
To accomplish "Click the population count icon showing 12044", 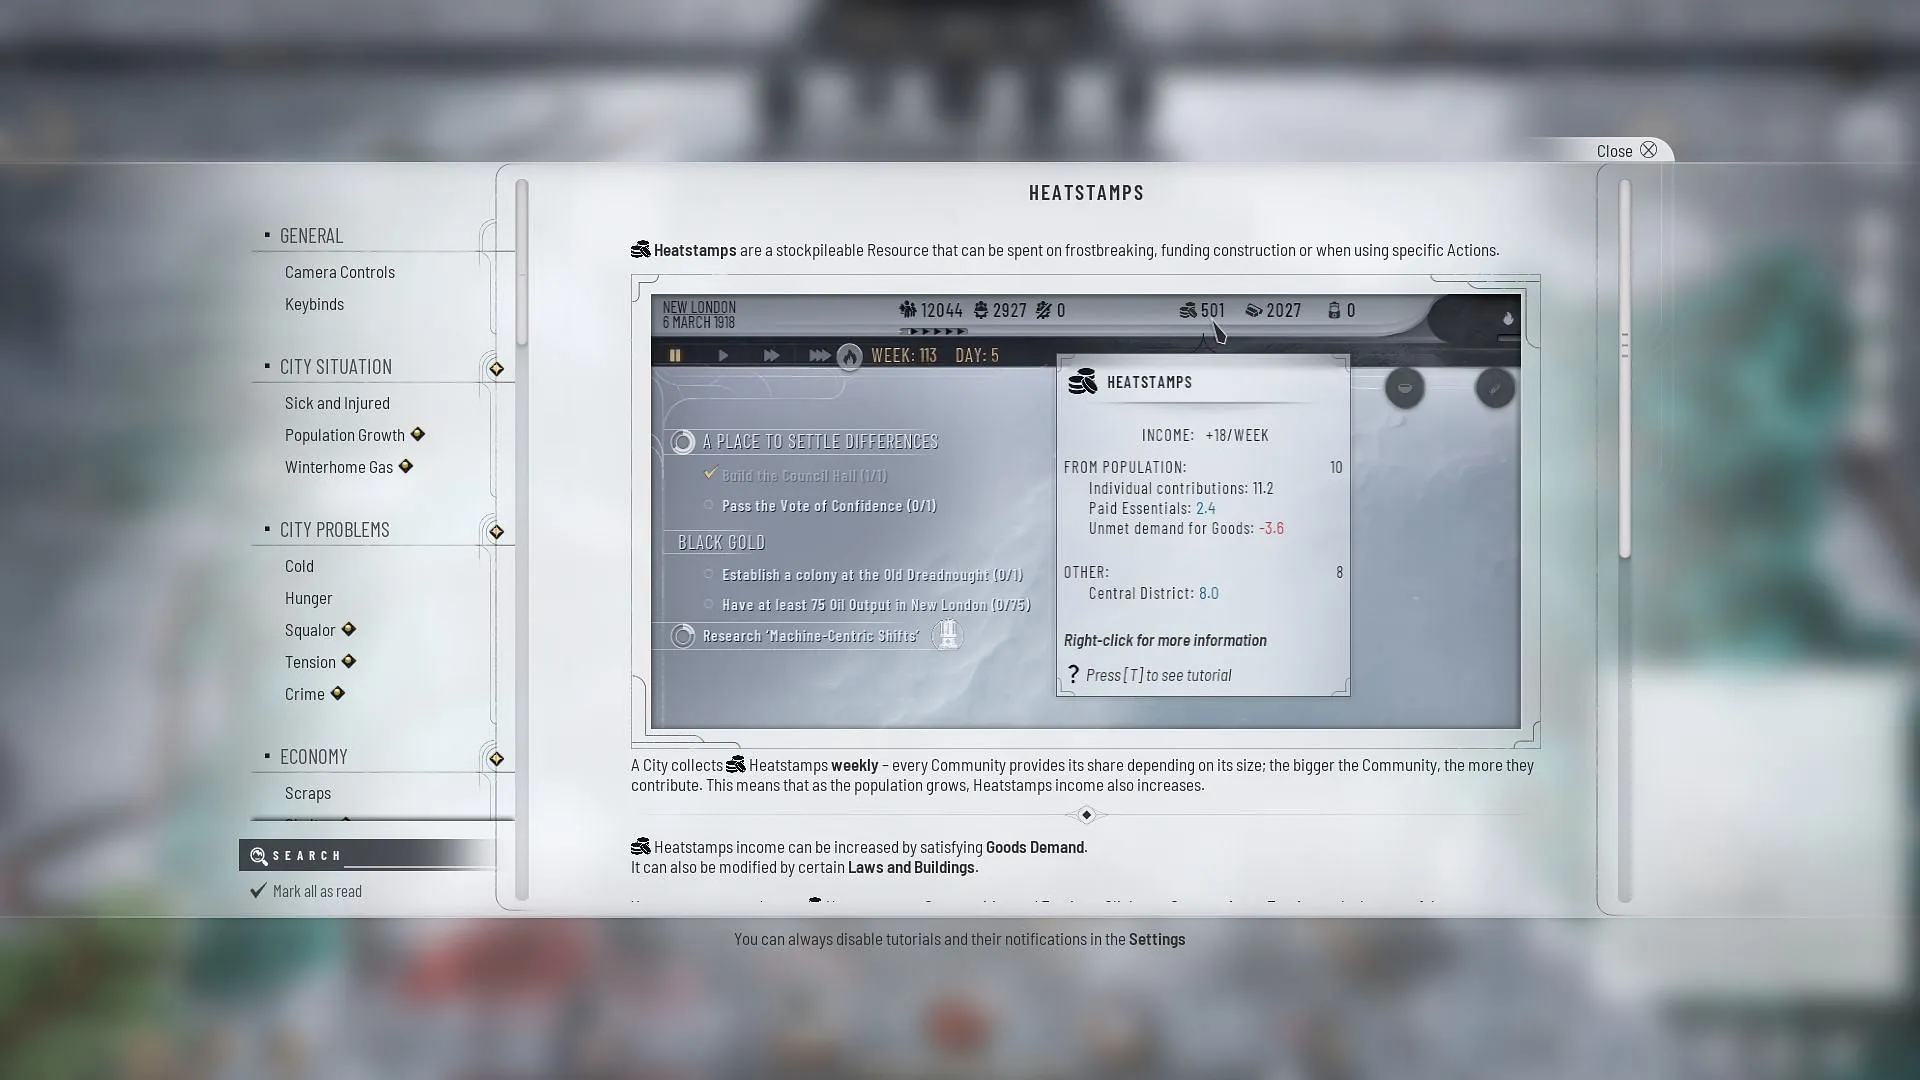I will click(x=906, y=310).
